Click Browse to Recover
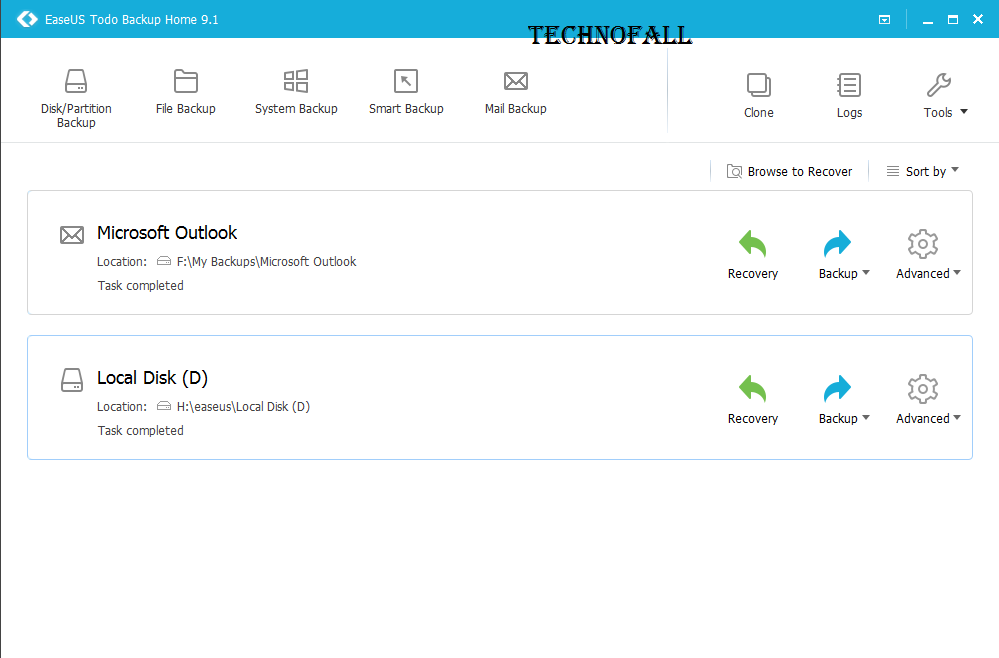 [789, 171]
